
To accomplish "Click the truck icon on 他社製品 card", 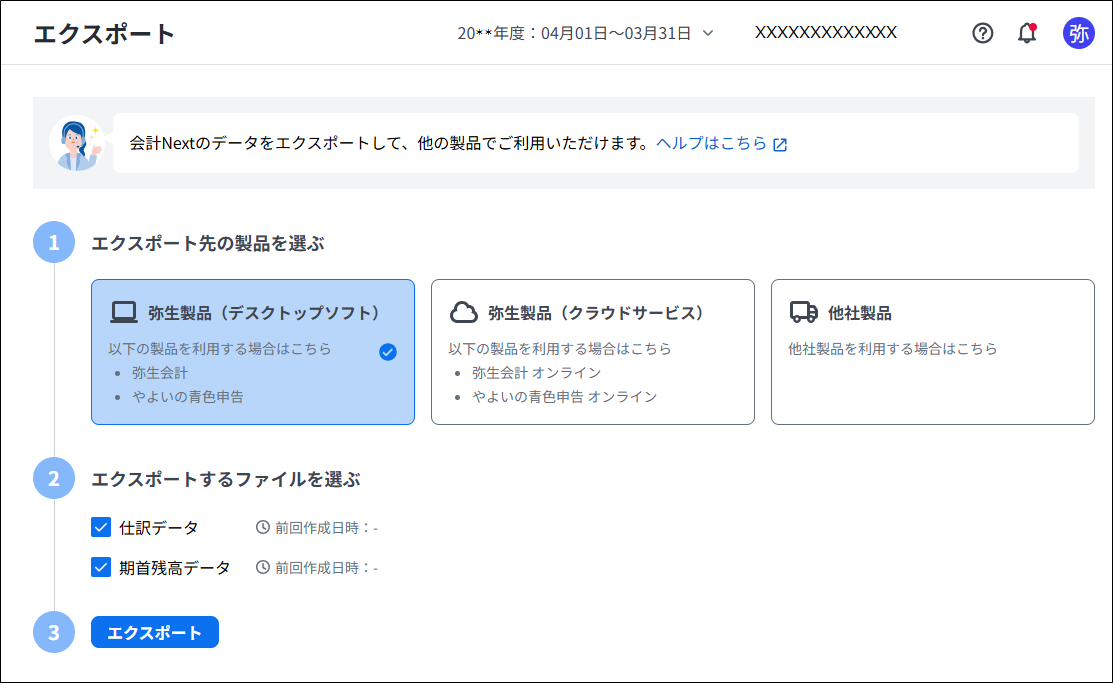I will [x=804, y=312].
